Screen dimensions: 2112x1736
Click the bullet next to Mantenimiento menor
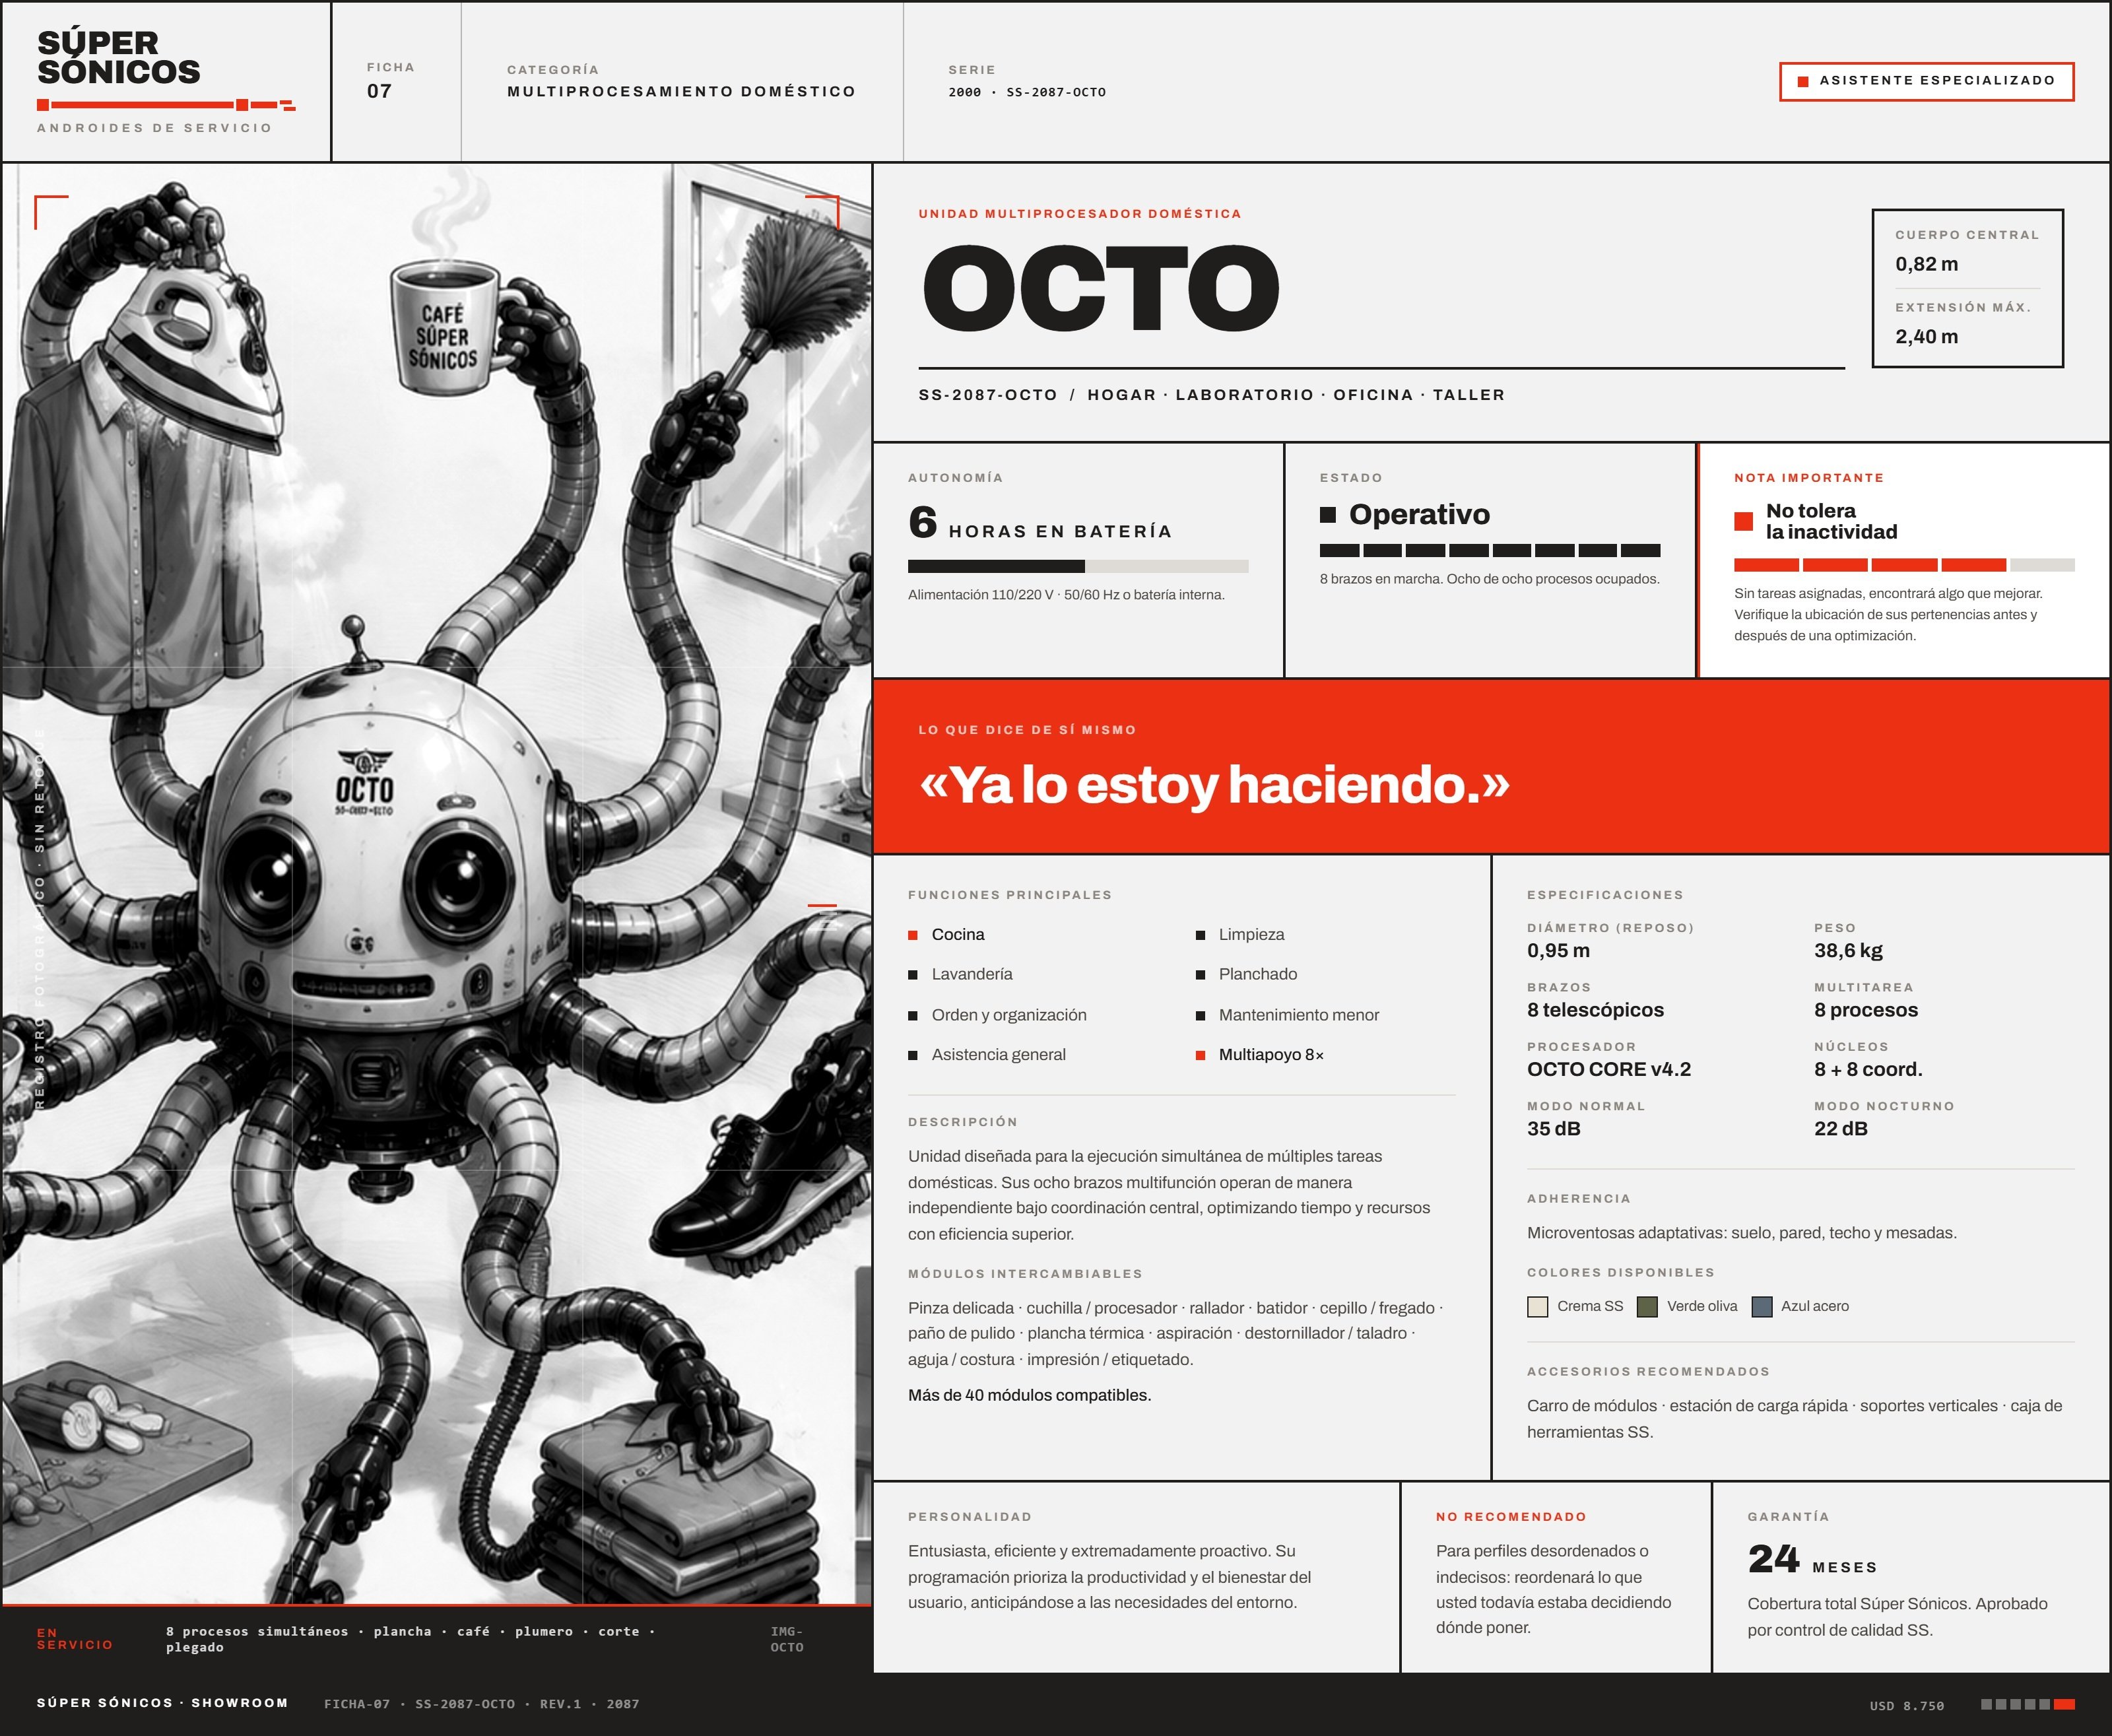click(x=1200, y=1016)
